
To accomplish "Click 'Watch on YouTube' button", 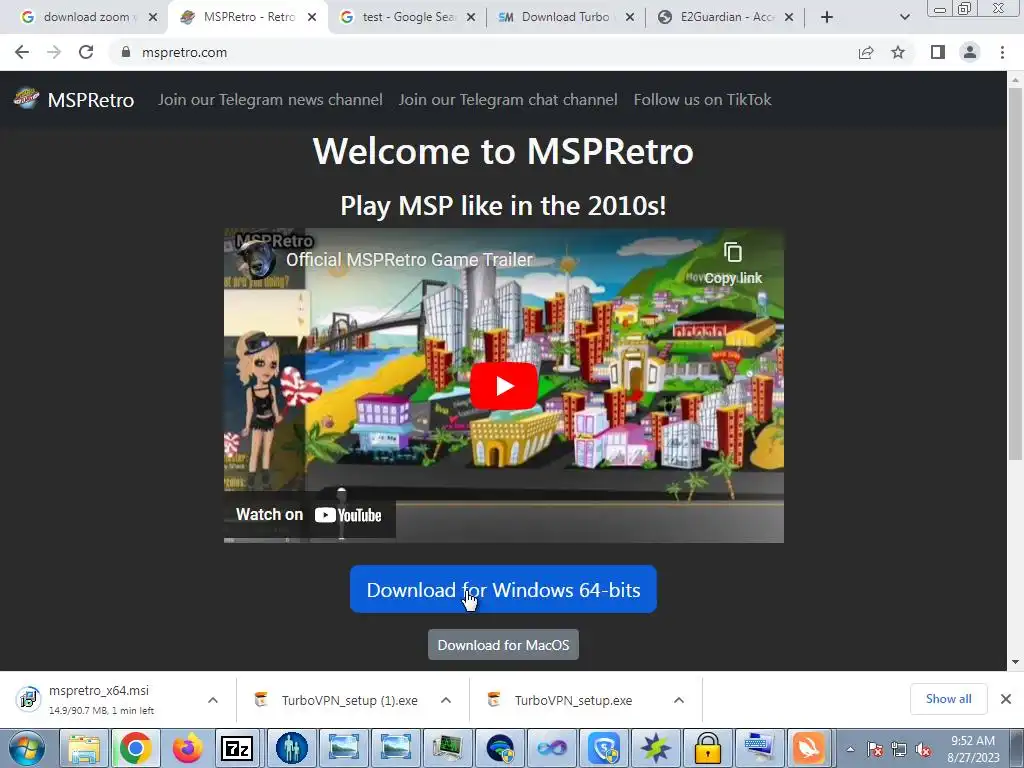I will tap(309, 515).
